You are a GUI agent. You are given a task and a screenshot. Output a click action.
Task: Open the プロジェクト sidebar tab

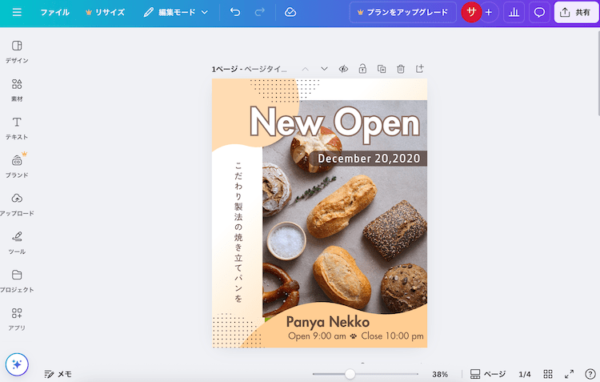coord(17,281)
